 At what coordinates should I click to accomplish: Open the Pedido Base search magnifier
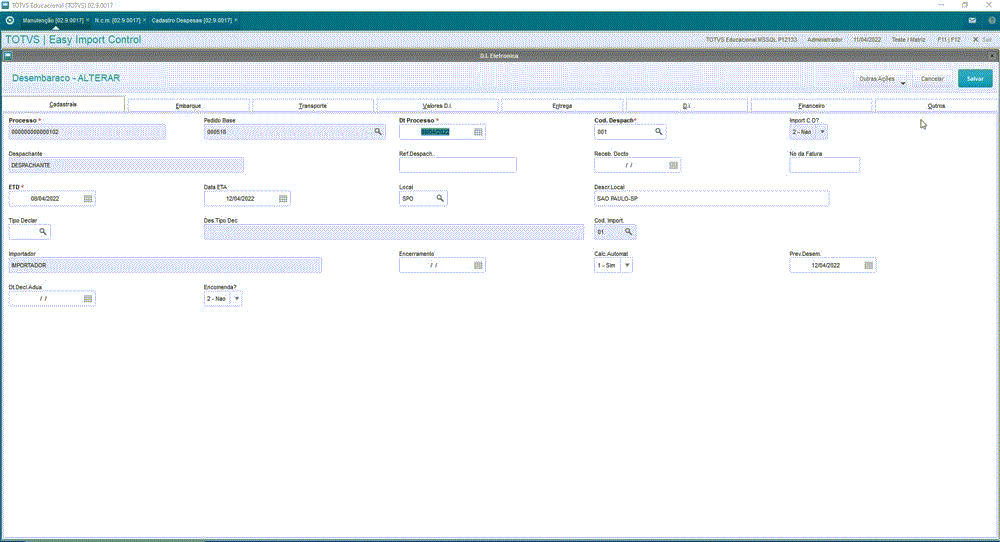point(378,132)
